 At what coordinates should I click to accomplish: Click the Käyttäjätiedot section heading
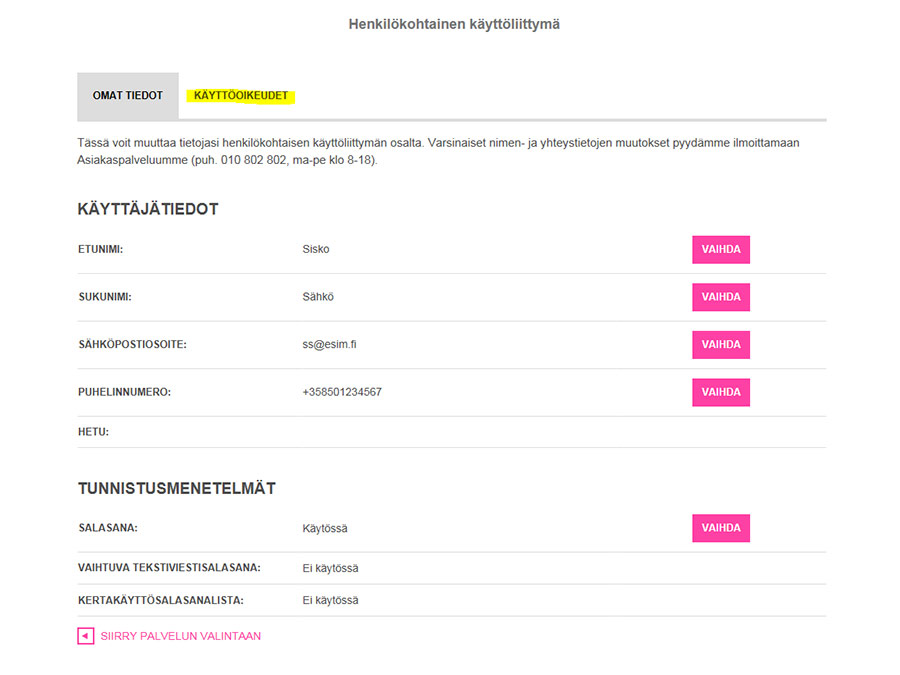[148, 209]
